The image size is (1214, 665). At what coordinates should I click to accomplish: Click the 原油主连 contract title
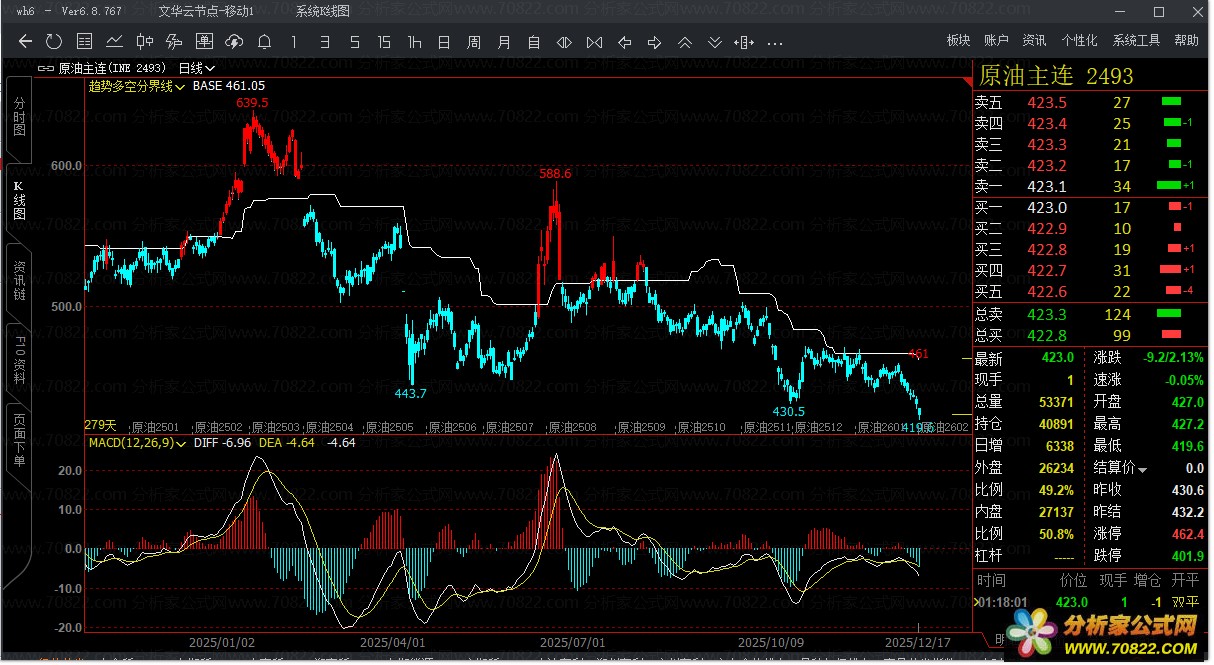[x=1025, y=76]
